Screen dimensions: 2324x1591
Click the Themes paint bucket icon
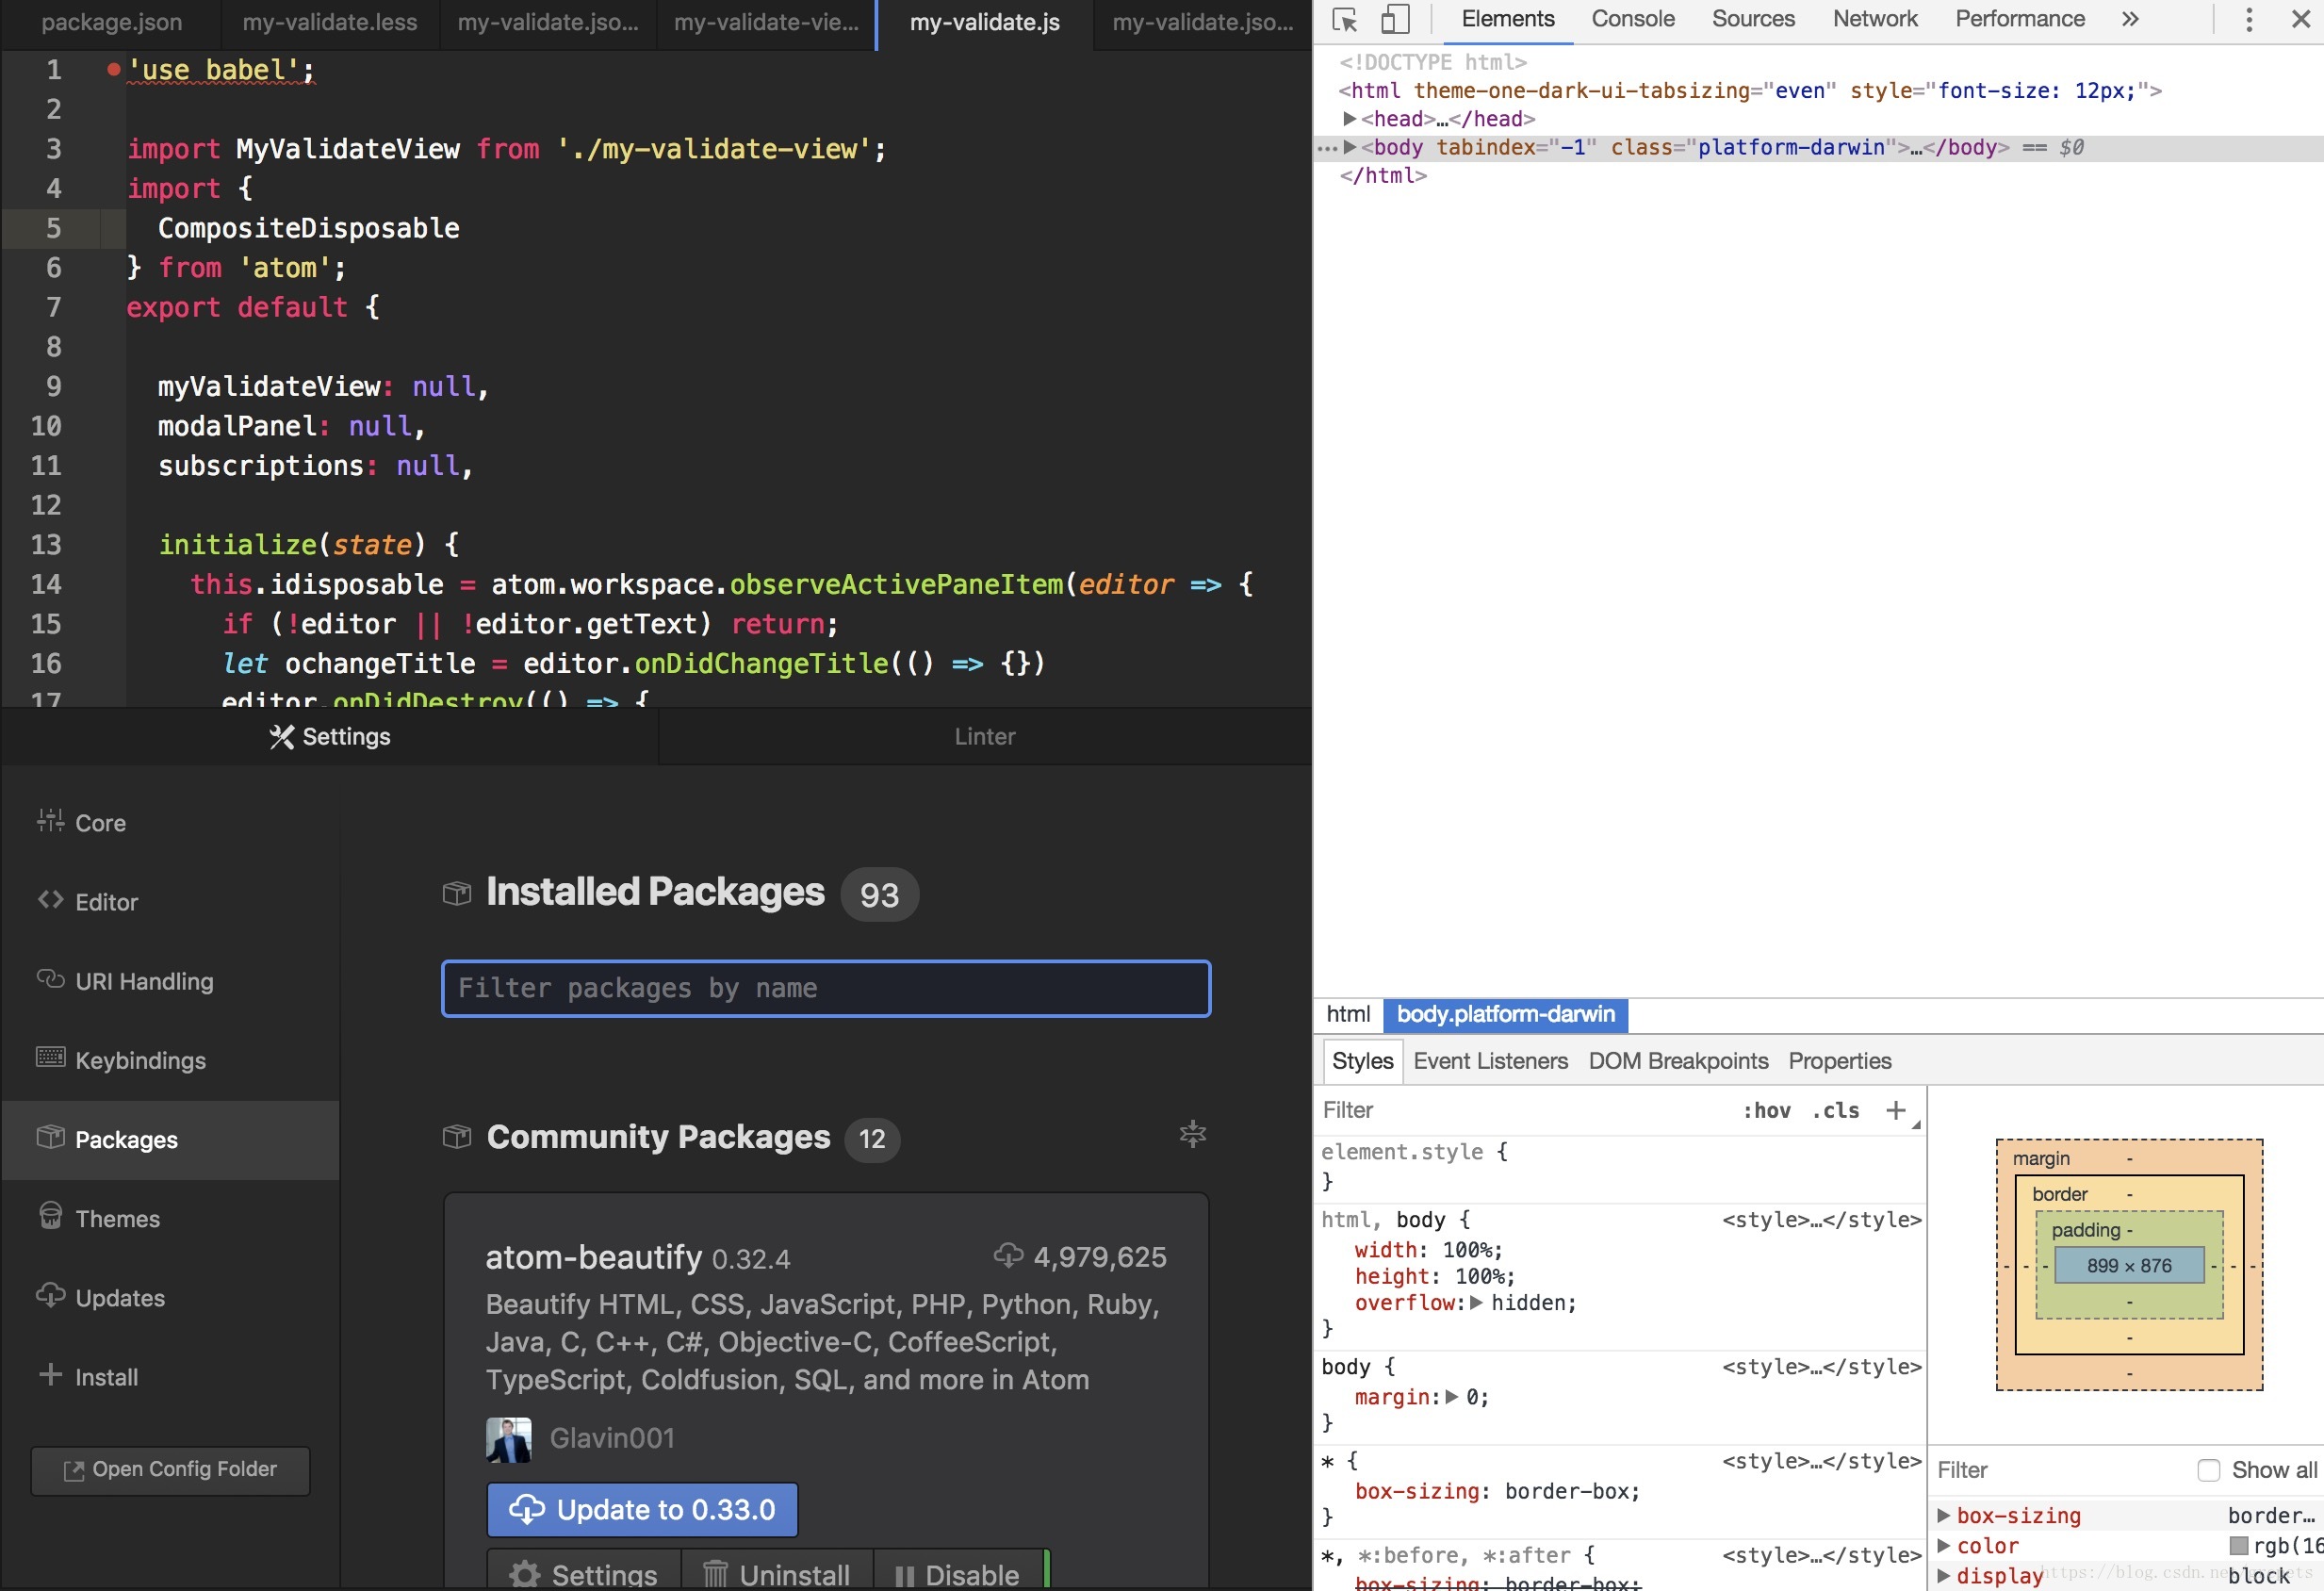pos(50,1216)
